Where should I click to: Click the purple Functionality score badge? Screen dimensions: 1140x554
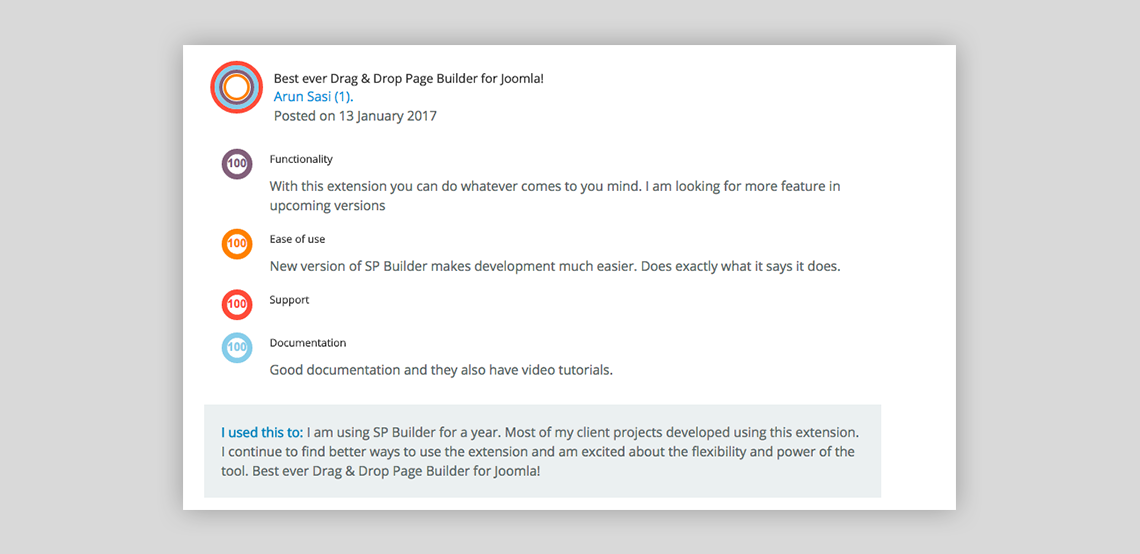pyautogui.click(x=237, y=163)
